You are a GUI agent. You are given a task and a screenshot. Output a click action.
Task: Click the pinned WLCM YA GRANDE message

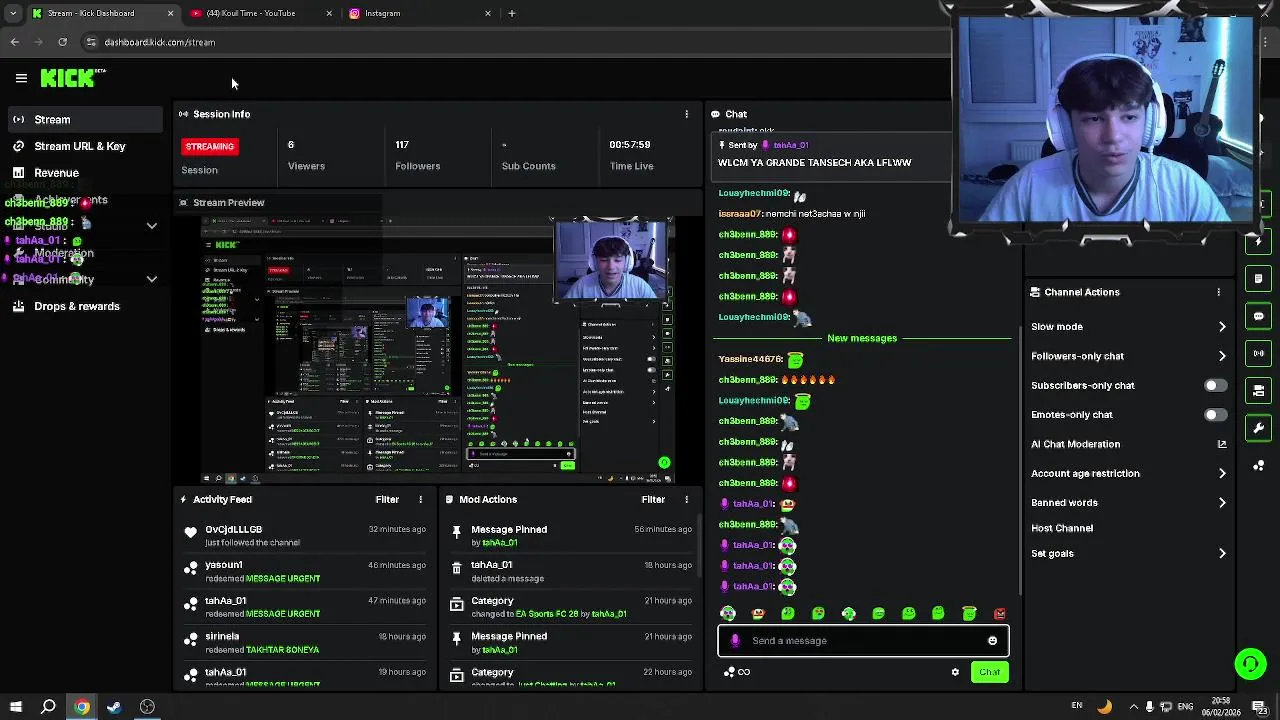[814, 162]
